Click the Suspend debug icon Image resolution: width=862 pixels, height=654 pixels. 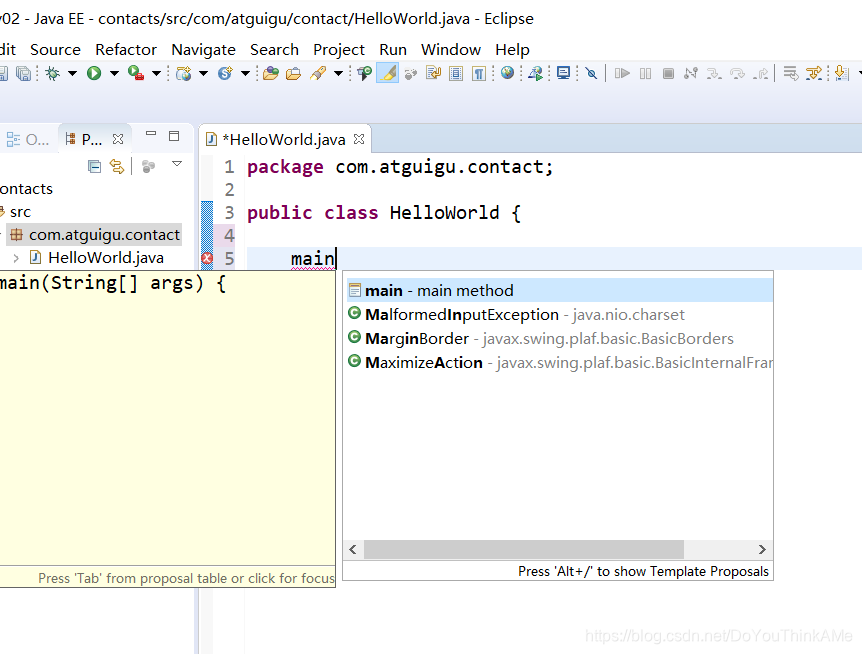[645, 73]
